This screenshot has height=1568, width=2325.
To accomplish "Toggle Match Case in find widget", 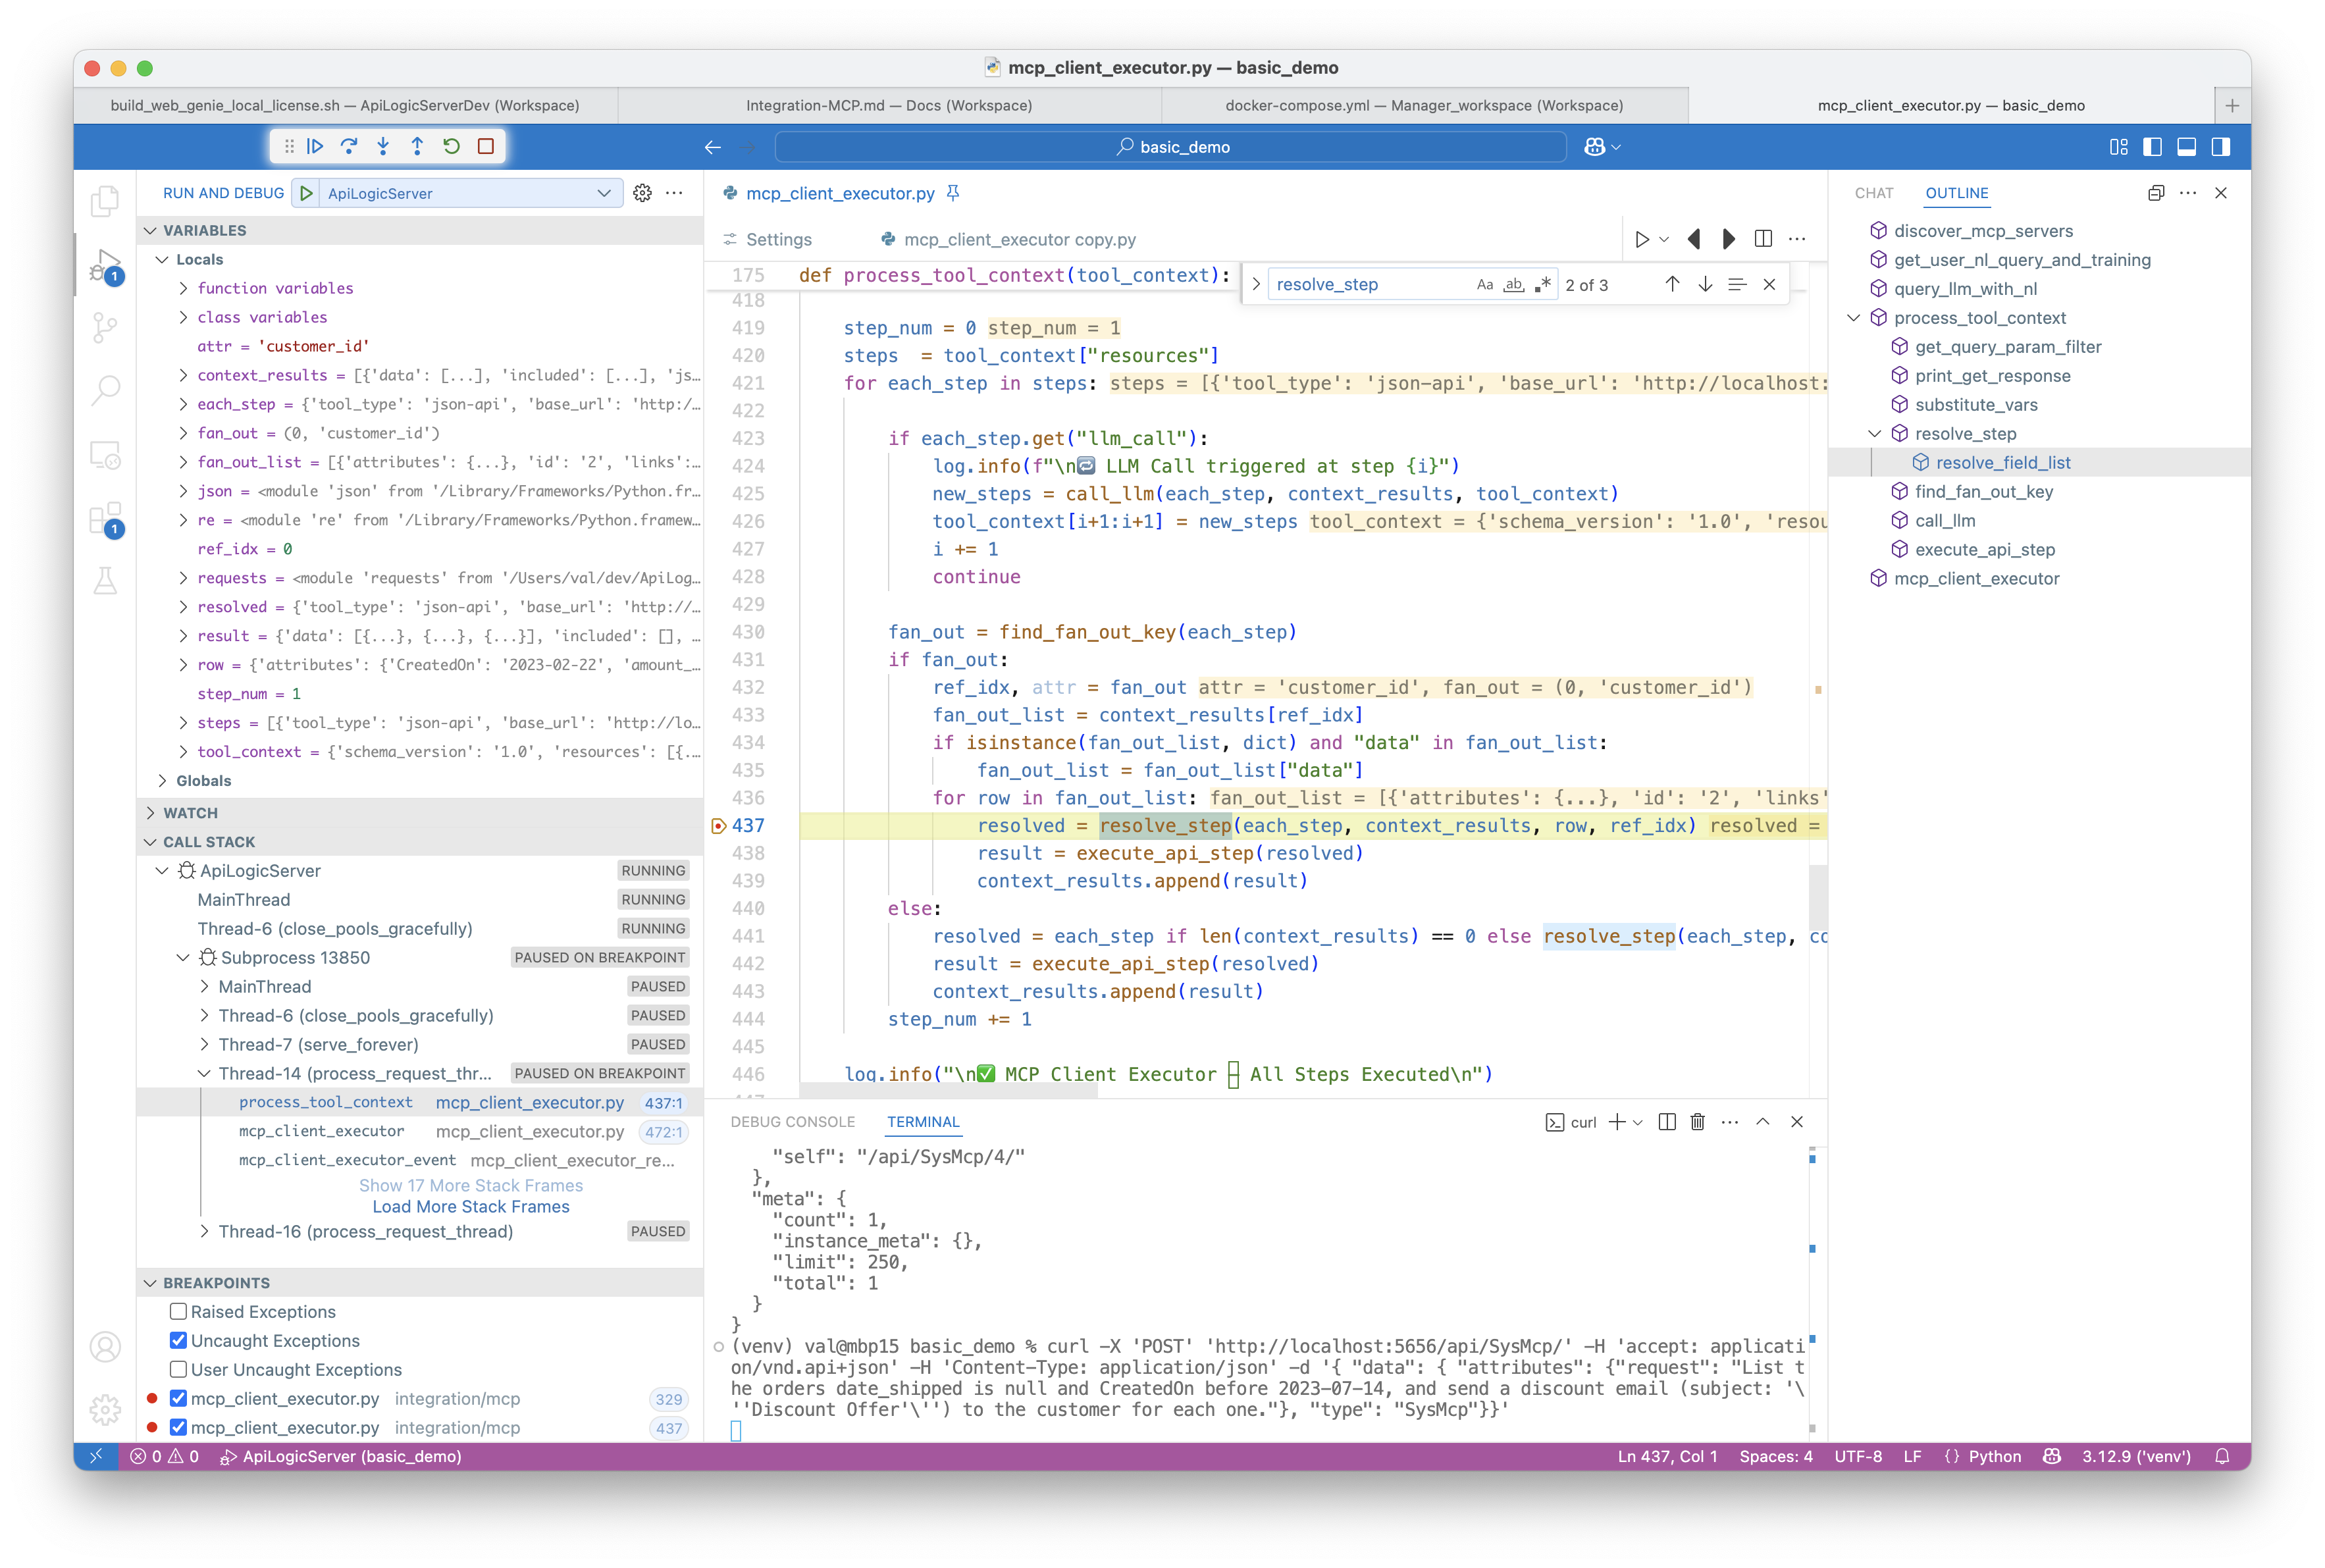I will tap(1485, 284).
